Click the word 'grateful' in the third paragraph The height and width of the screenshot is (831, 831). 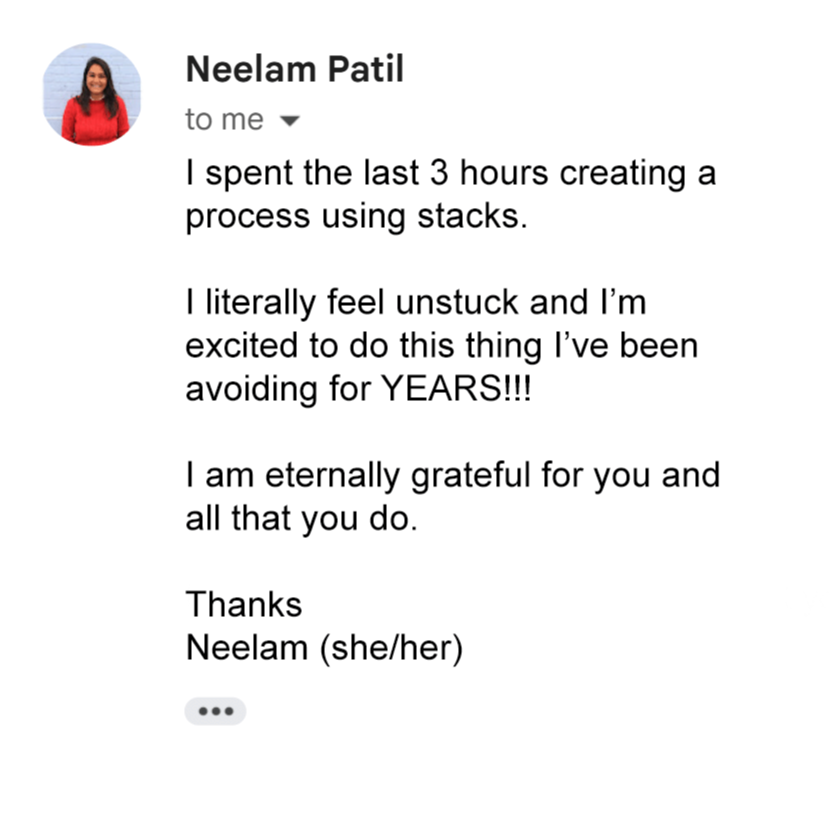[x=471, y=475]
